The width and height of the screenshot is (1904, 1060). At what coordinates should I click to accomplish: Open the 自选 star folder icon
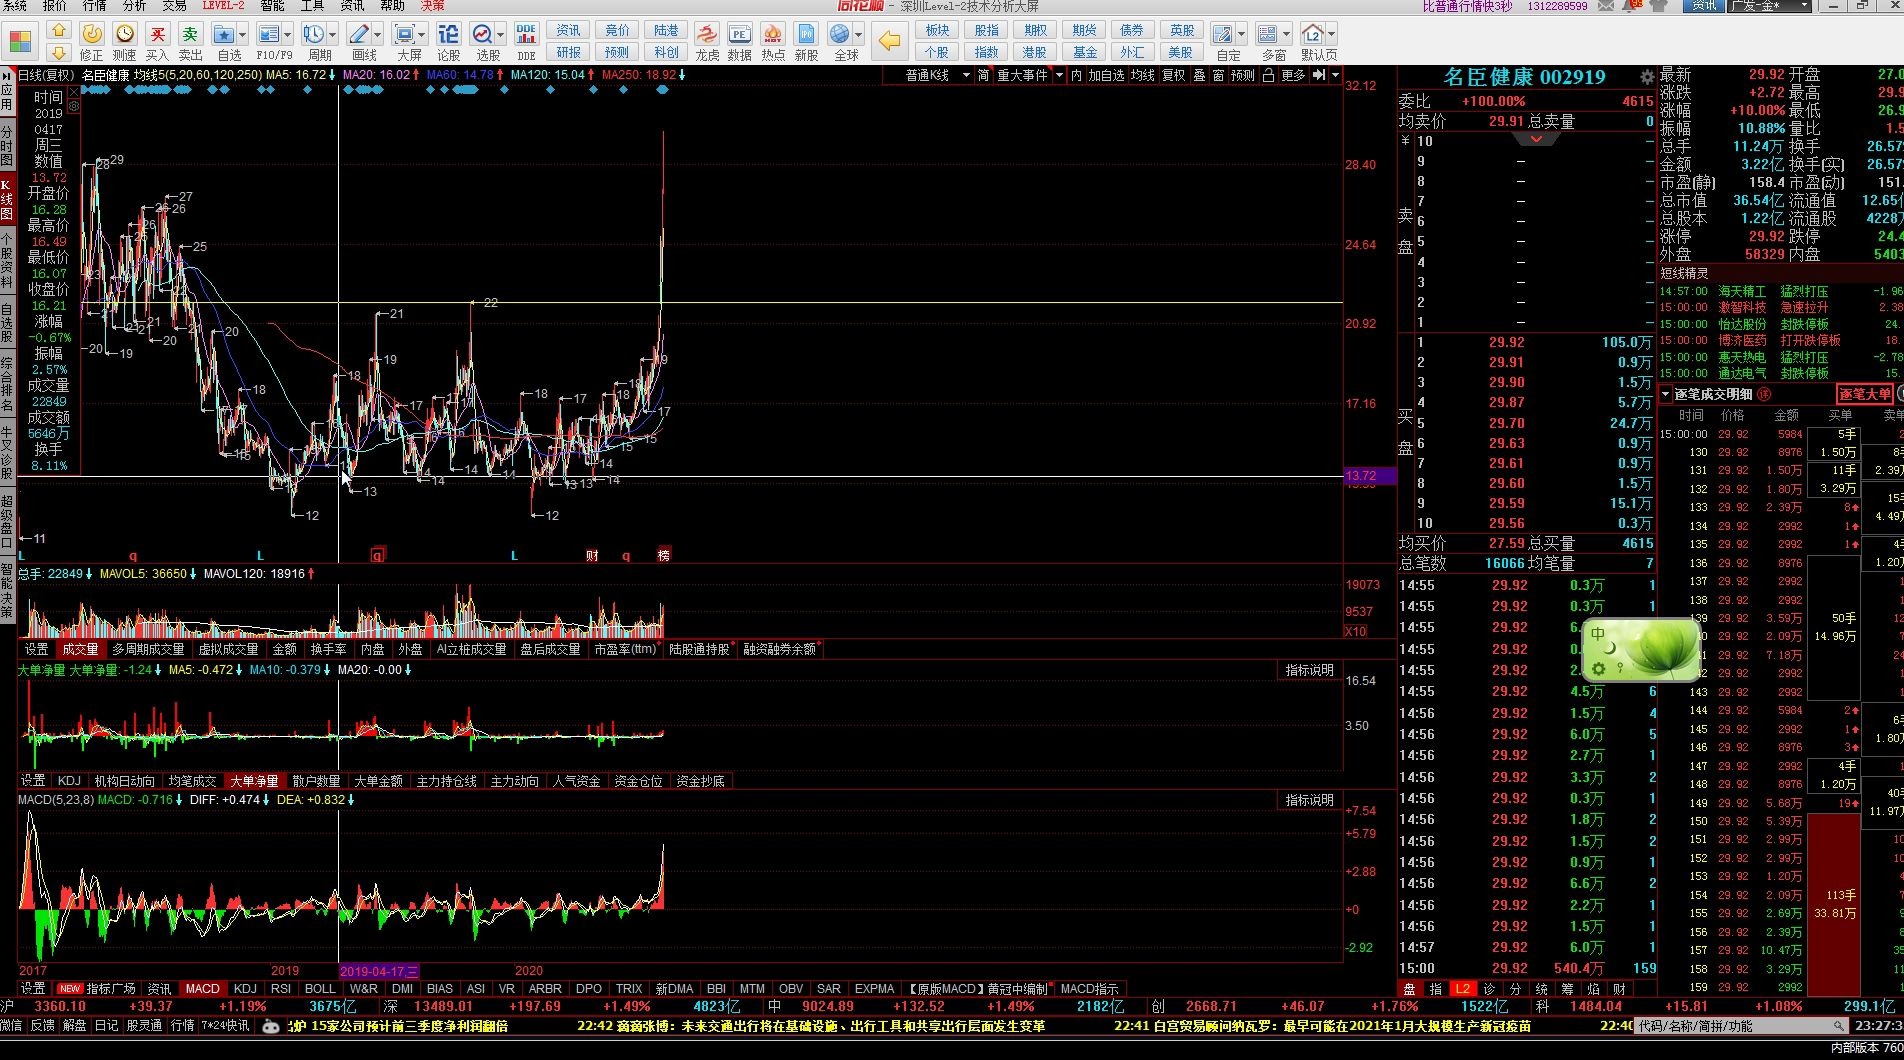pyautogui.click(x=223, y=34)
